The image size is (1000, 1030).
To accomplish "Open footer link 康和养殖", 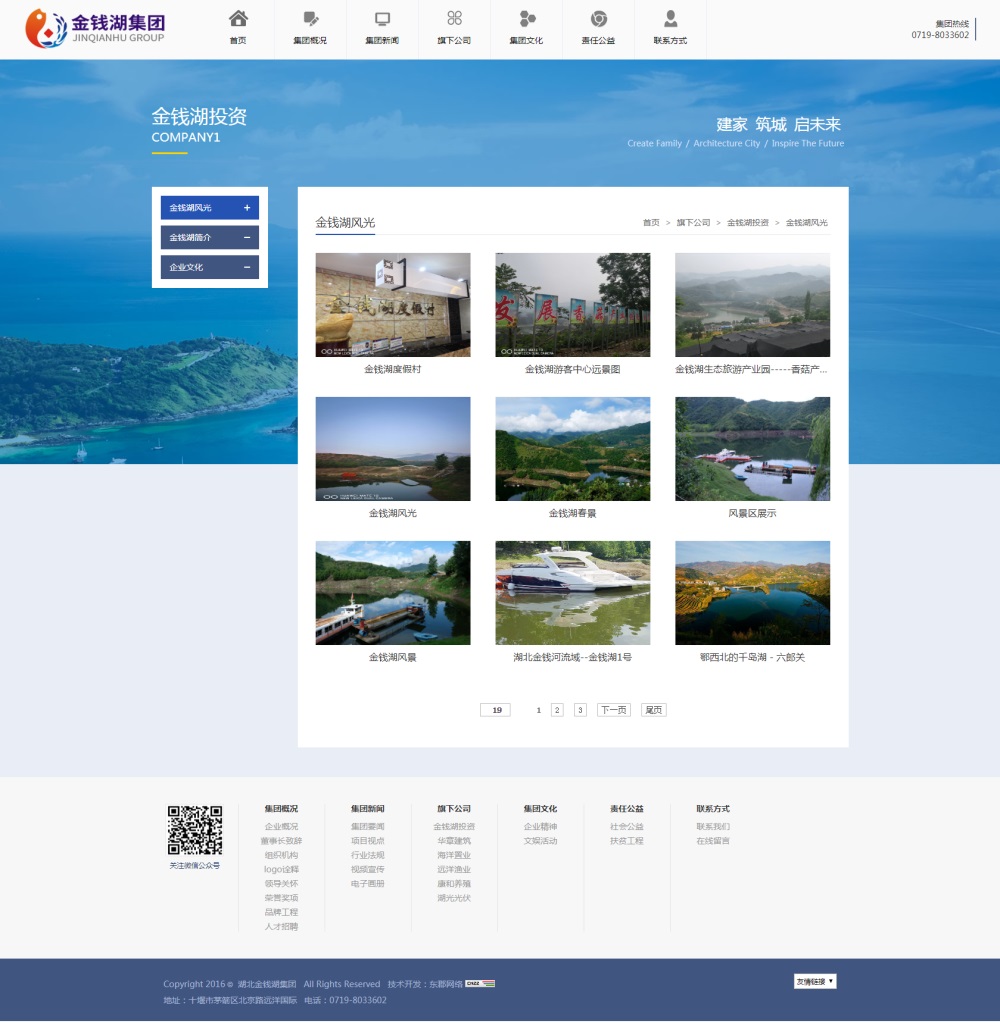I will click(454, 884).
